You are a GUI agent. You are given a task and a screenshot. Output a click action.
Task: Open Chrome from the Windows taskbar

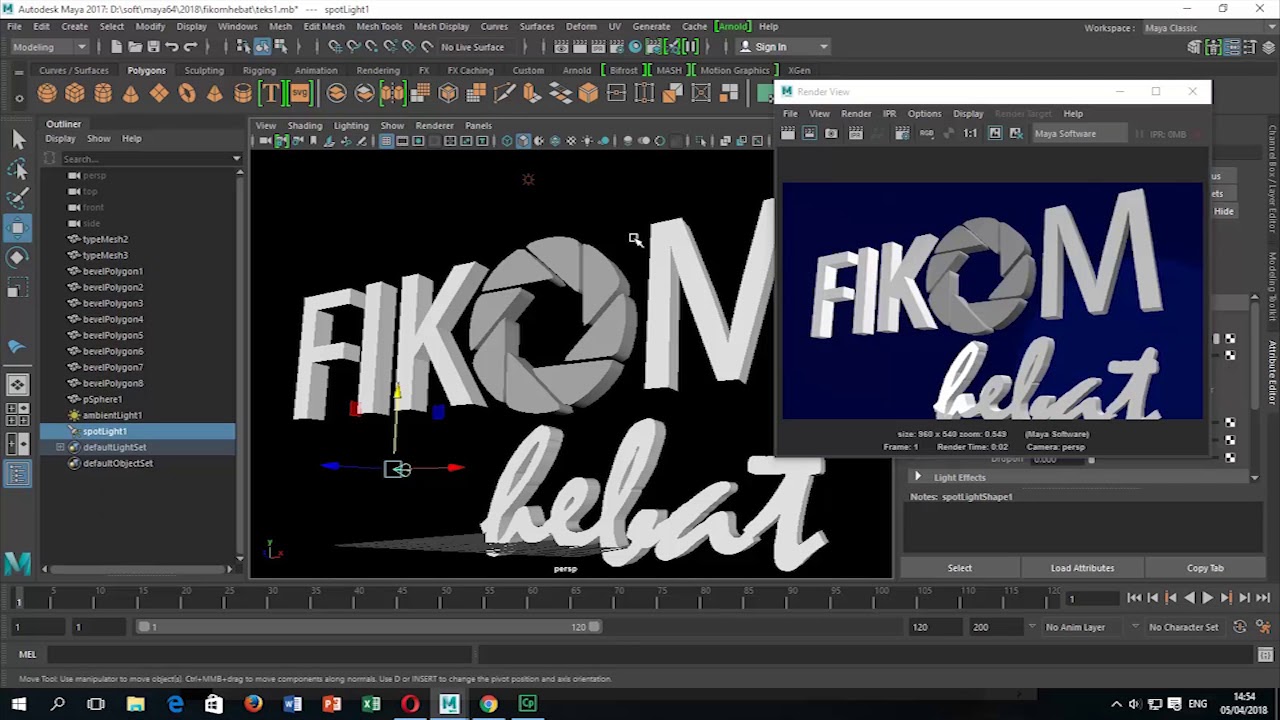[488, 704]
